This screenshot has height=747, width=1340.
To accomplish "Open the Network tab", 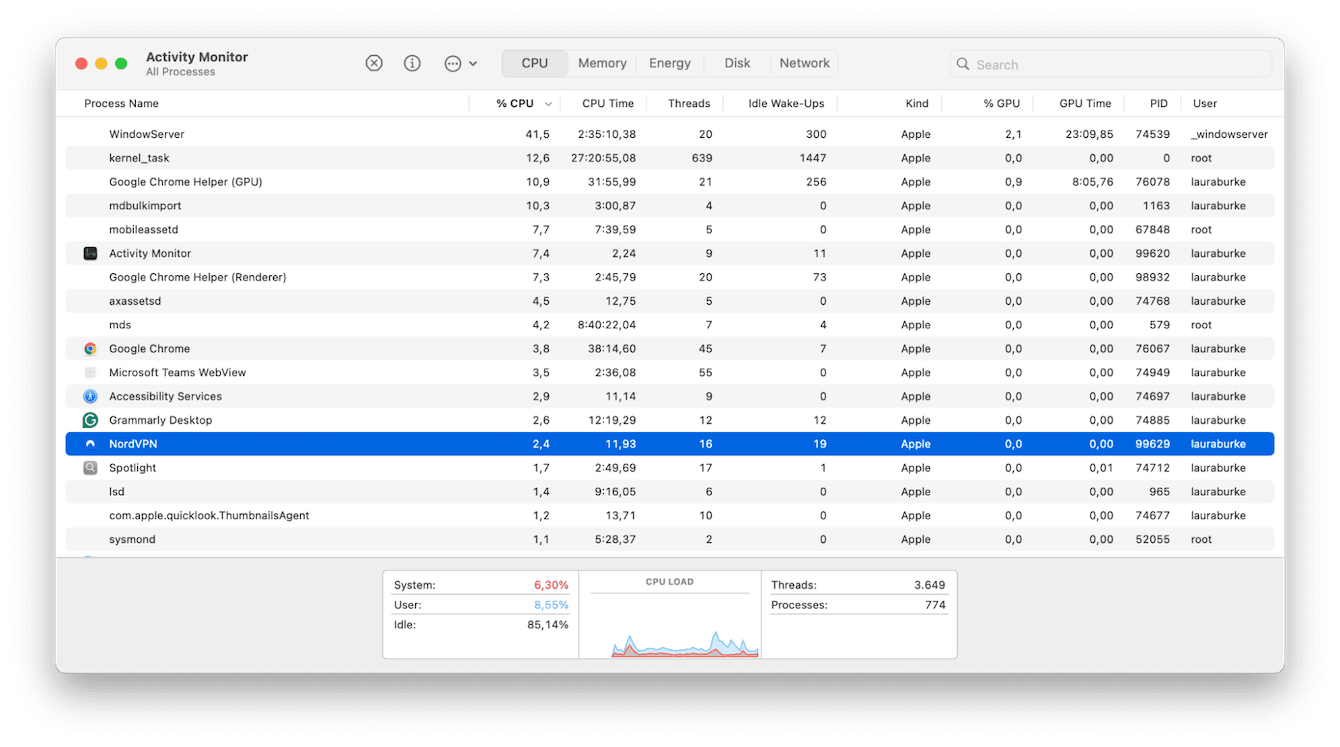I will 804,62.
